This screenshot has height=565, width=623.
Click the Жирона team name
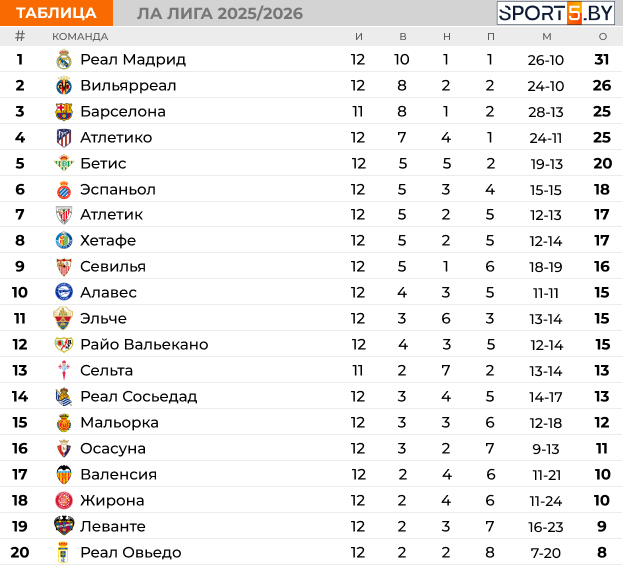pyautogui.click(x=112, y=501)
